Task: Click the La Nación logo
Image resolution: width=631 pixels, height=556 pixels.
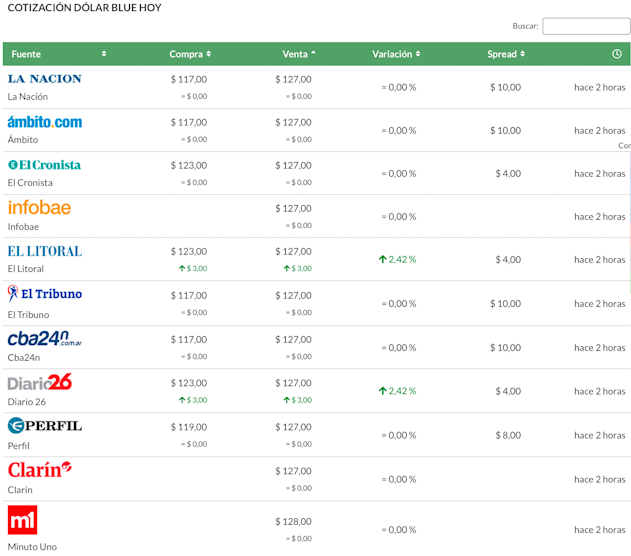Action: tap(44, 79)
